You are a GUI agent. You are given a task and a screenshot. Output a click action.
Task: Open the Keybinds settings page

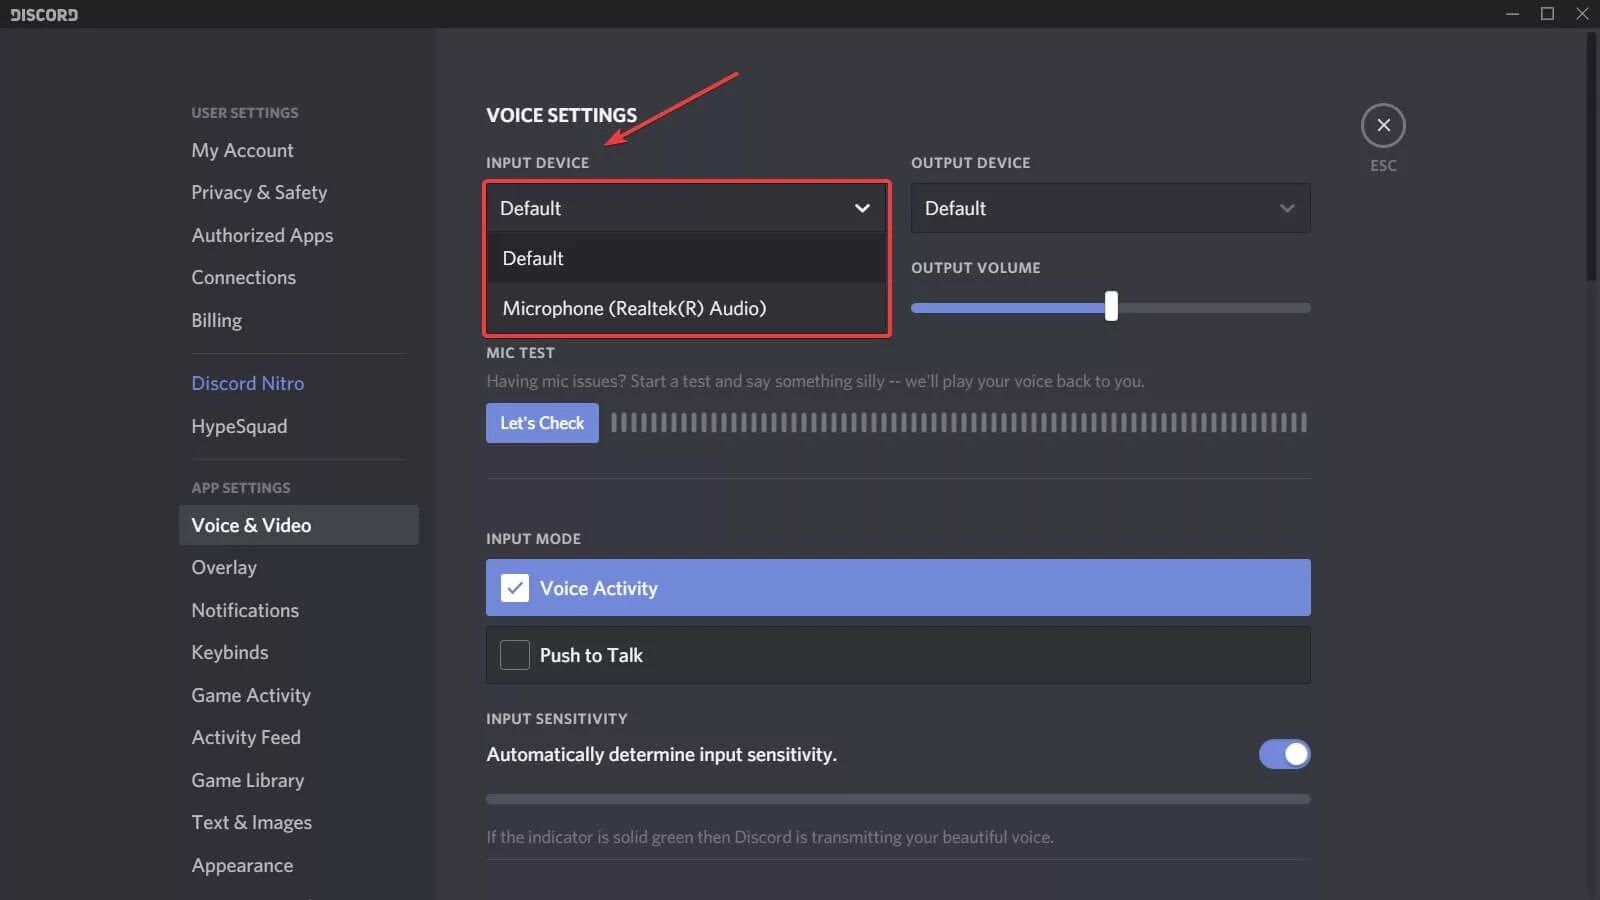coord(230,652)
